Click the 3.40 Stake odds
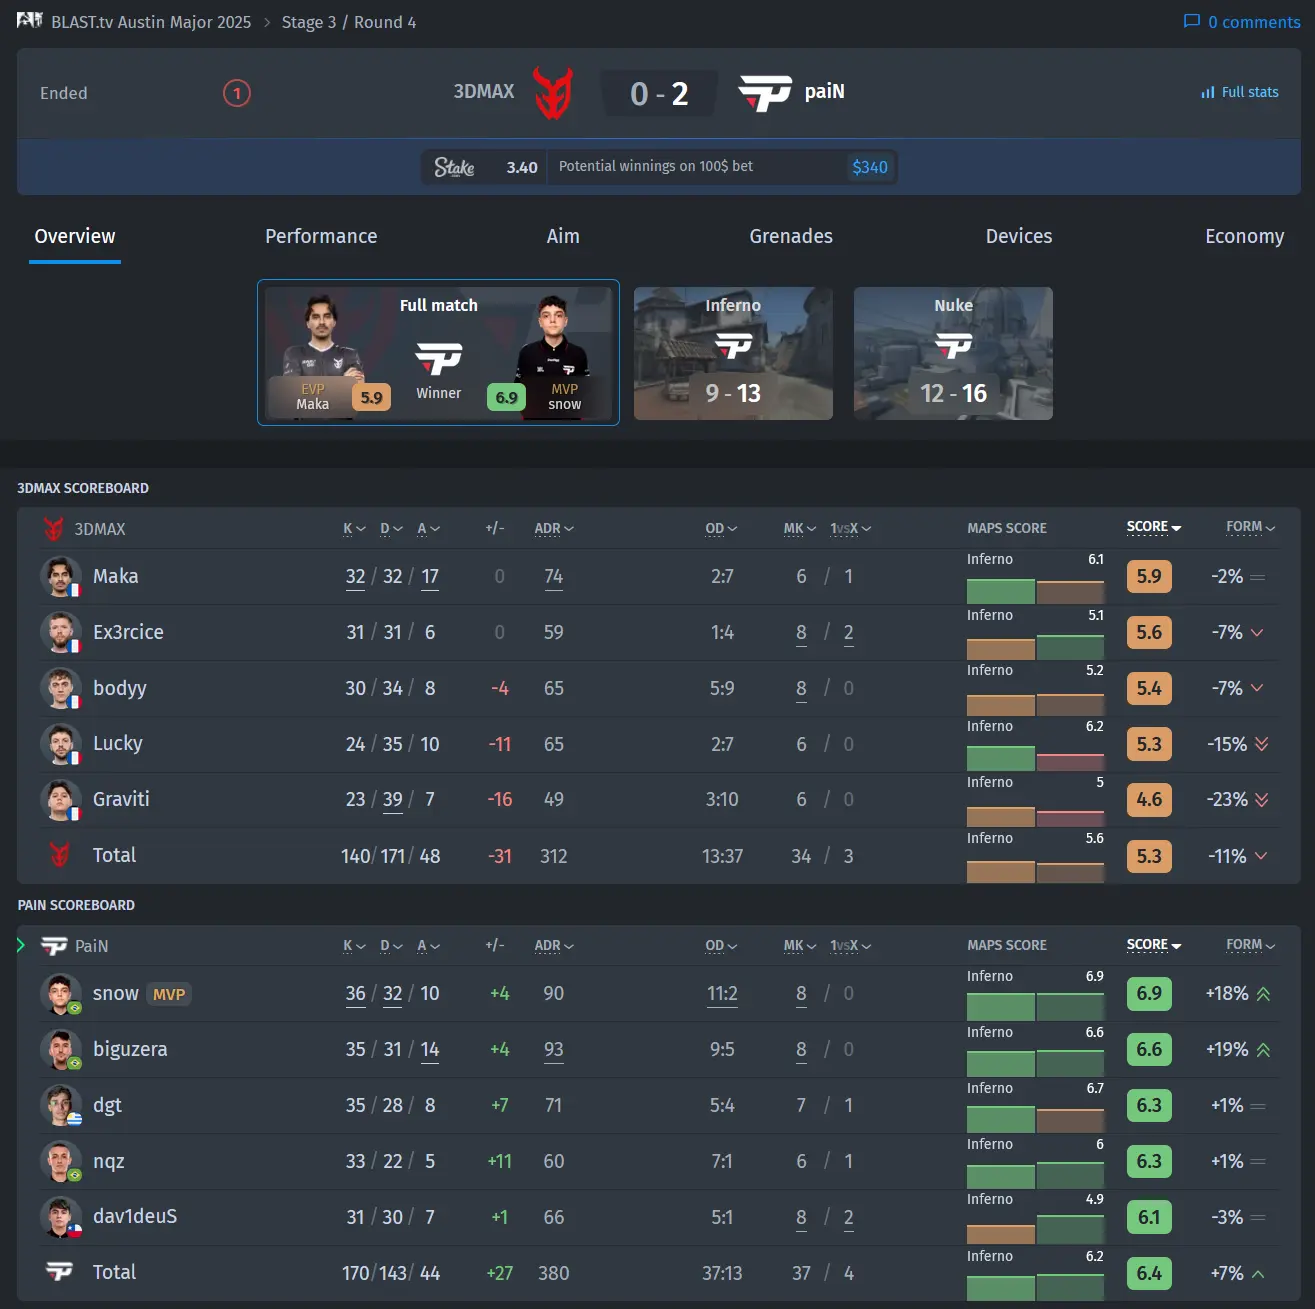The image size is (1315, 1309). [x=522, y=167]
